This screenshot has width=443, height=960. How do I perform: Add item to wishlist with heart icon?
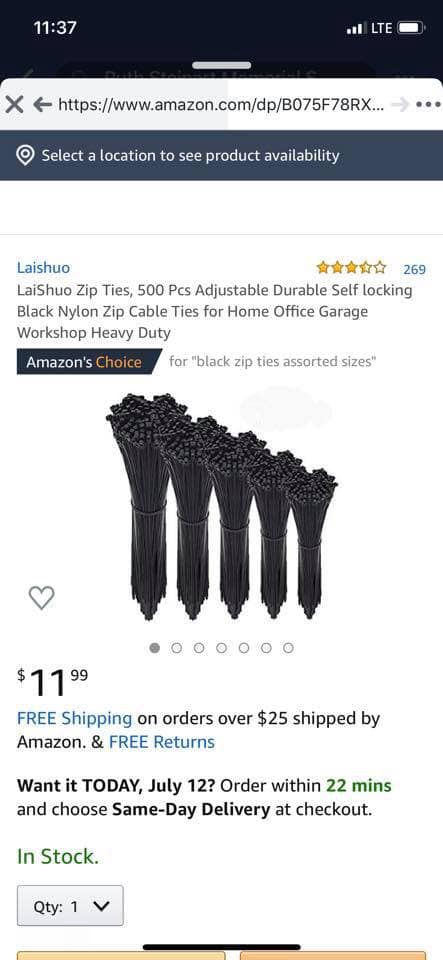point(42,597)
